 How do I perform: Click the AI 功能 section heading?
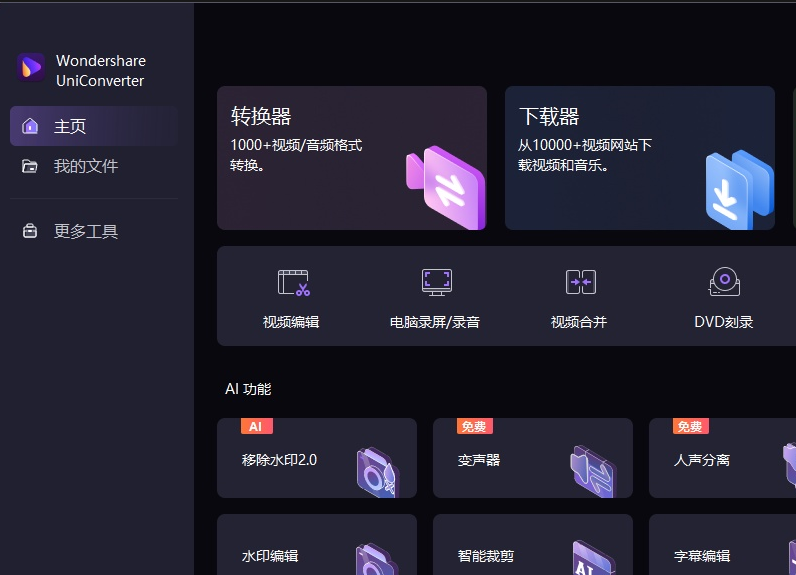point(248,389)
